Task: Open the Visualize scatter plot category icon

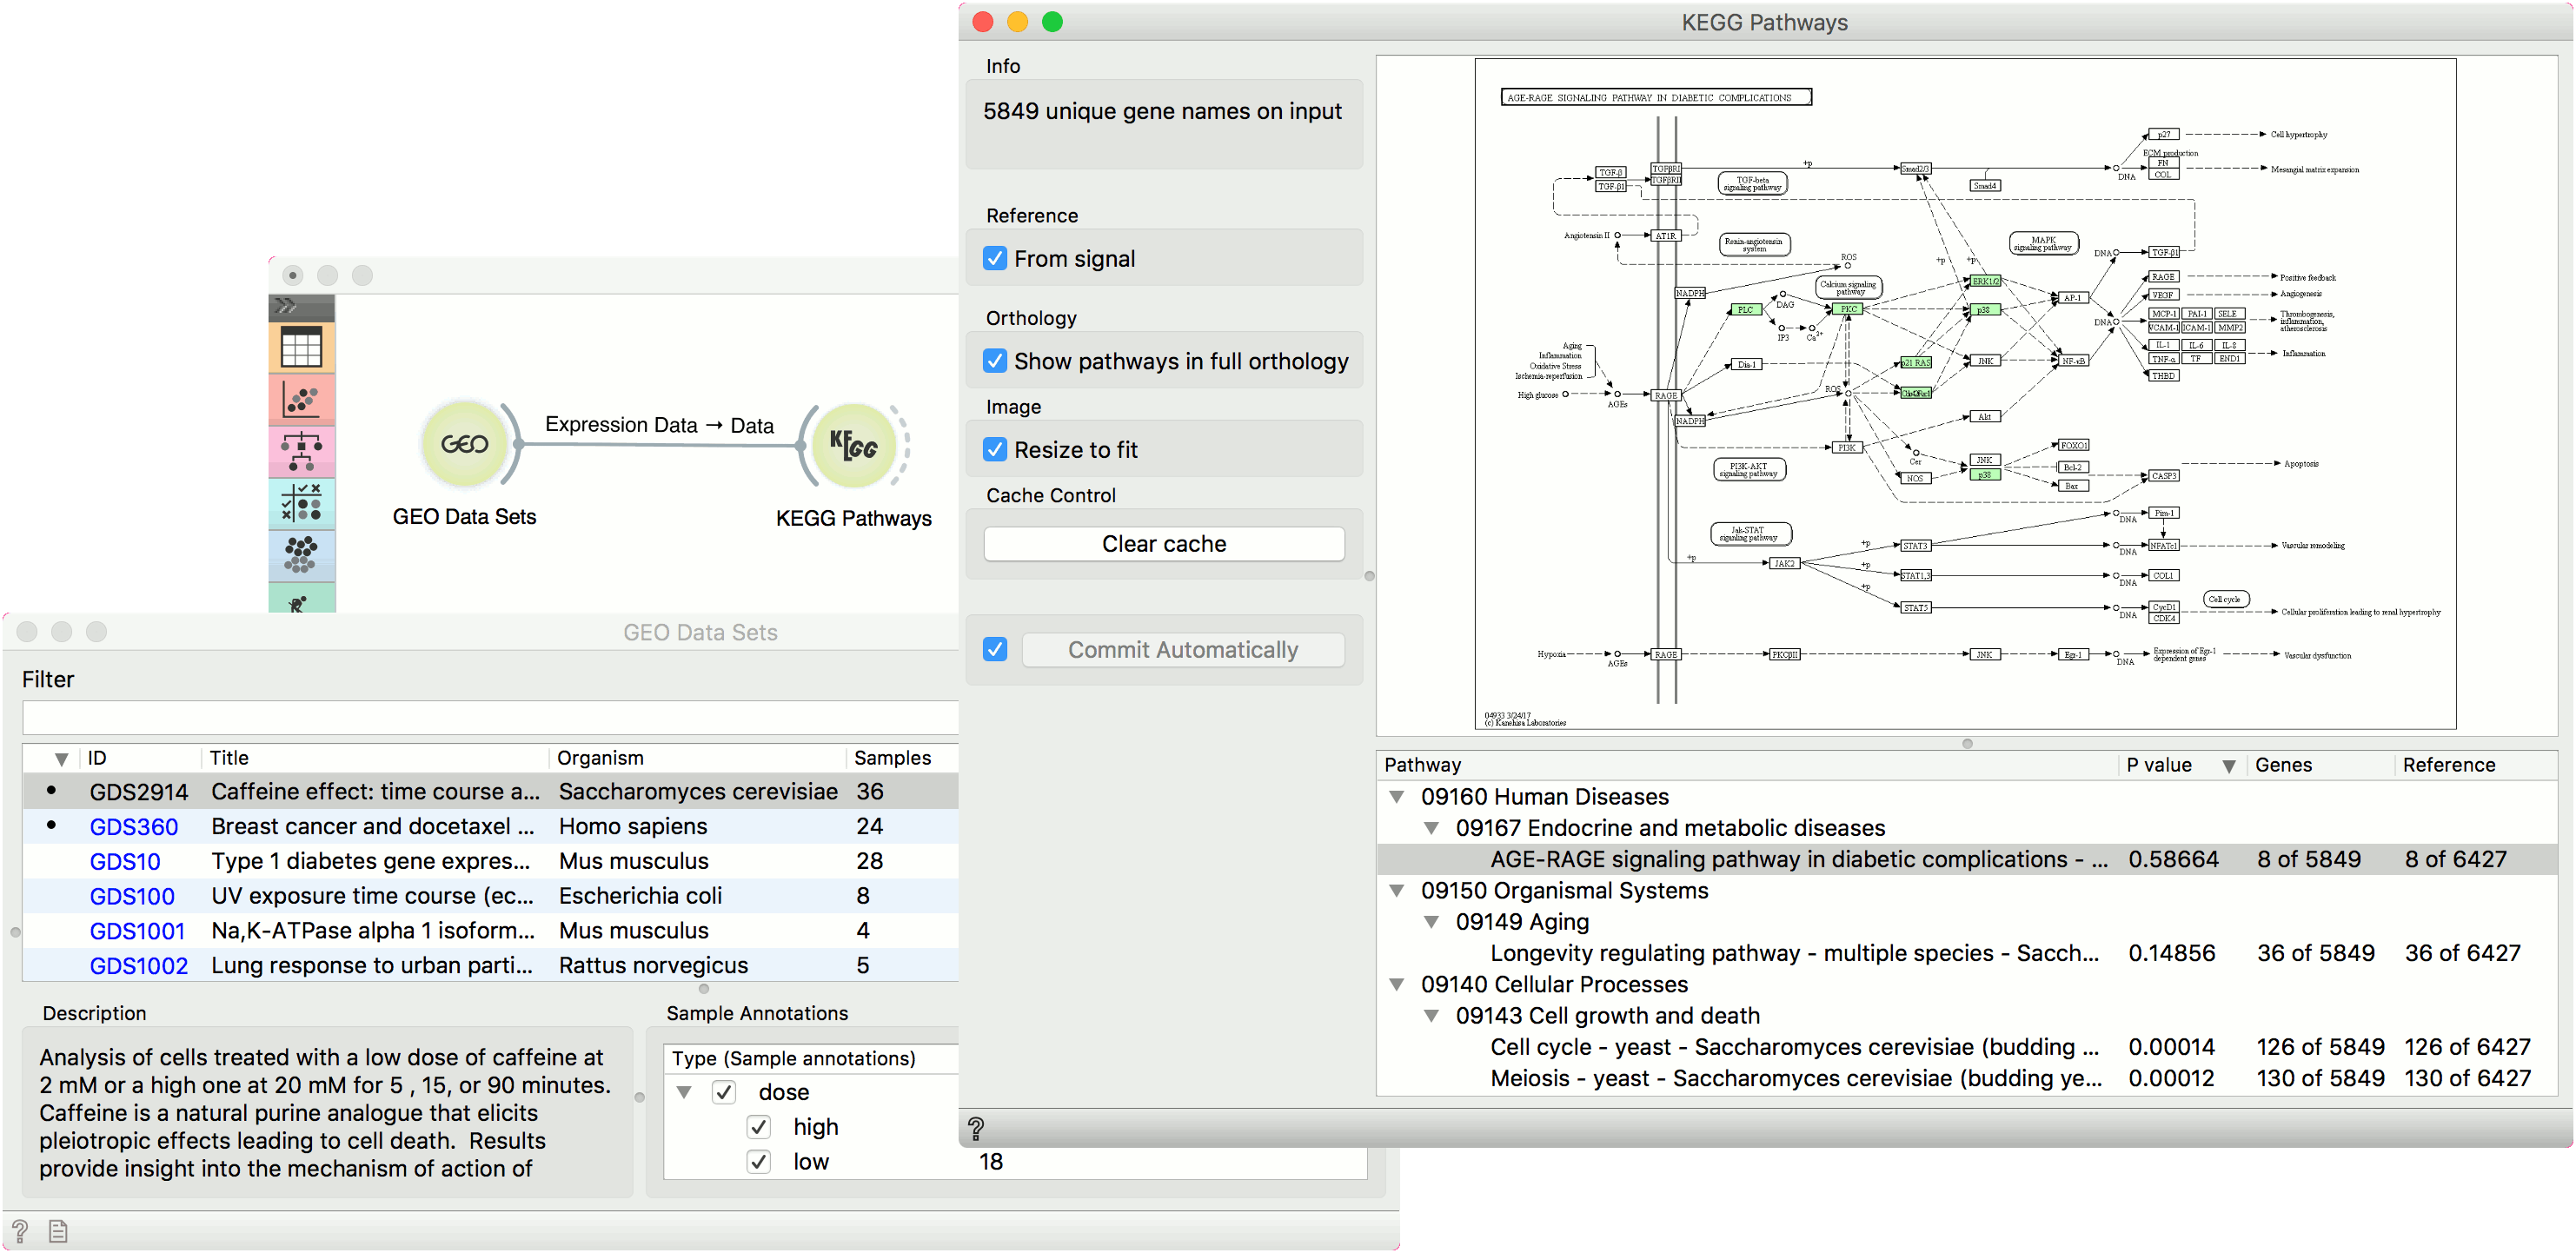Action: pos(301,400)
